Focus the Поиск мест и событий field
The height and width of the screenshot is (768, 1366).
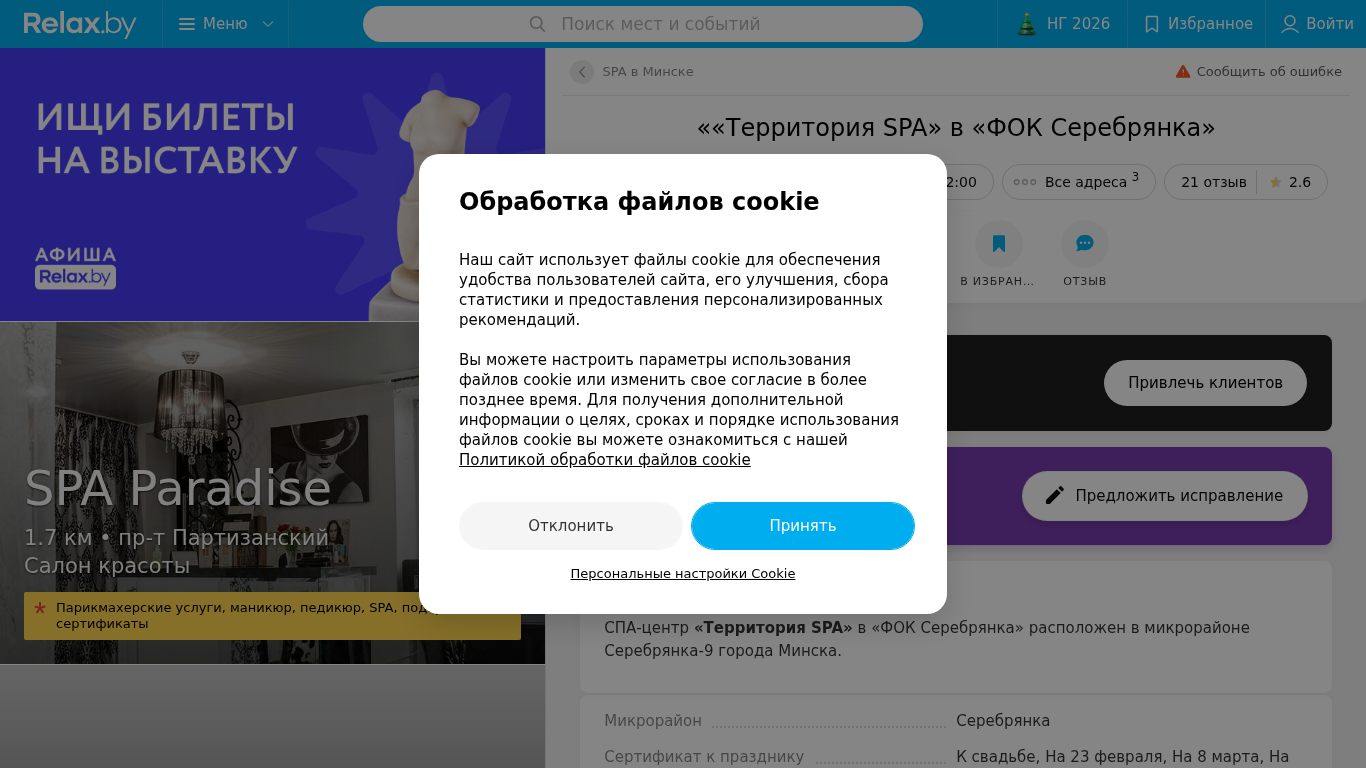coord(643,24)
